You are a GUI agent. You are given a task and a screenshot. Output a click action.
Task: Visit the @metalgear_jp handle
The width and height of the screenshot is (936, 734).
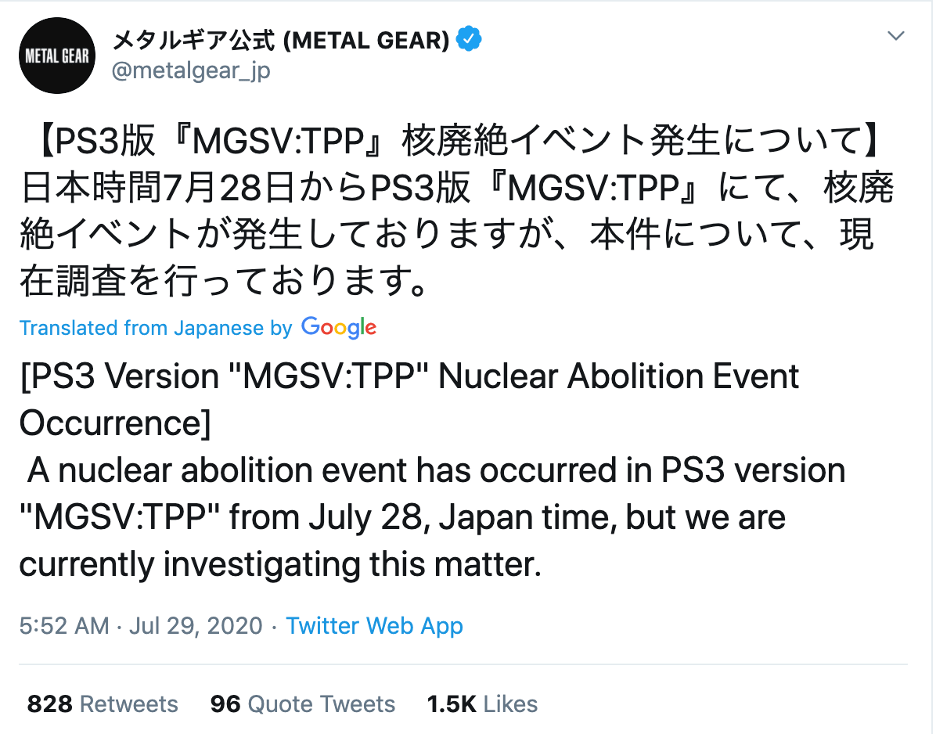tap(190, 71)
